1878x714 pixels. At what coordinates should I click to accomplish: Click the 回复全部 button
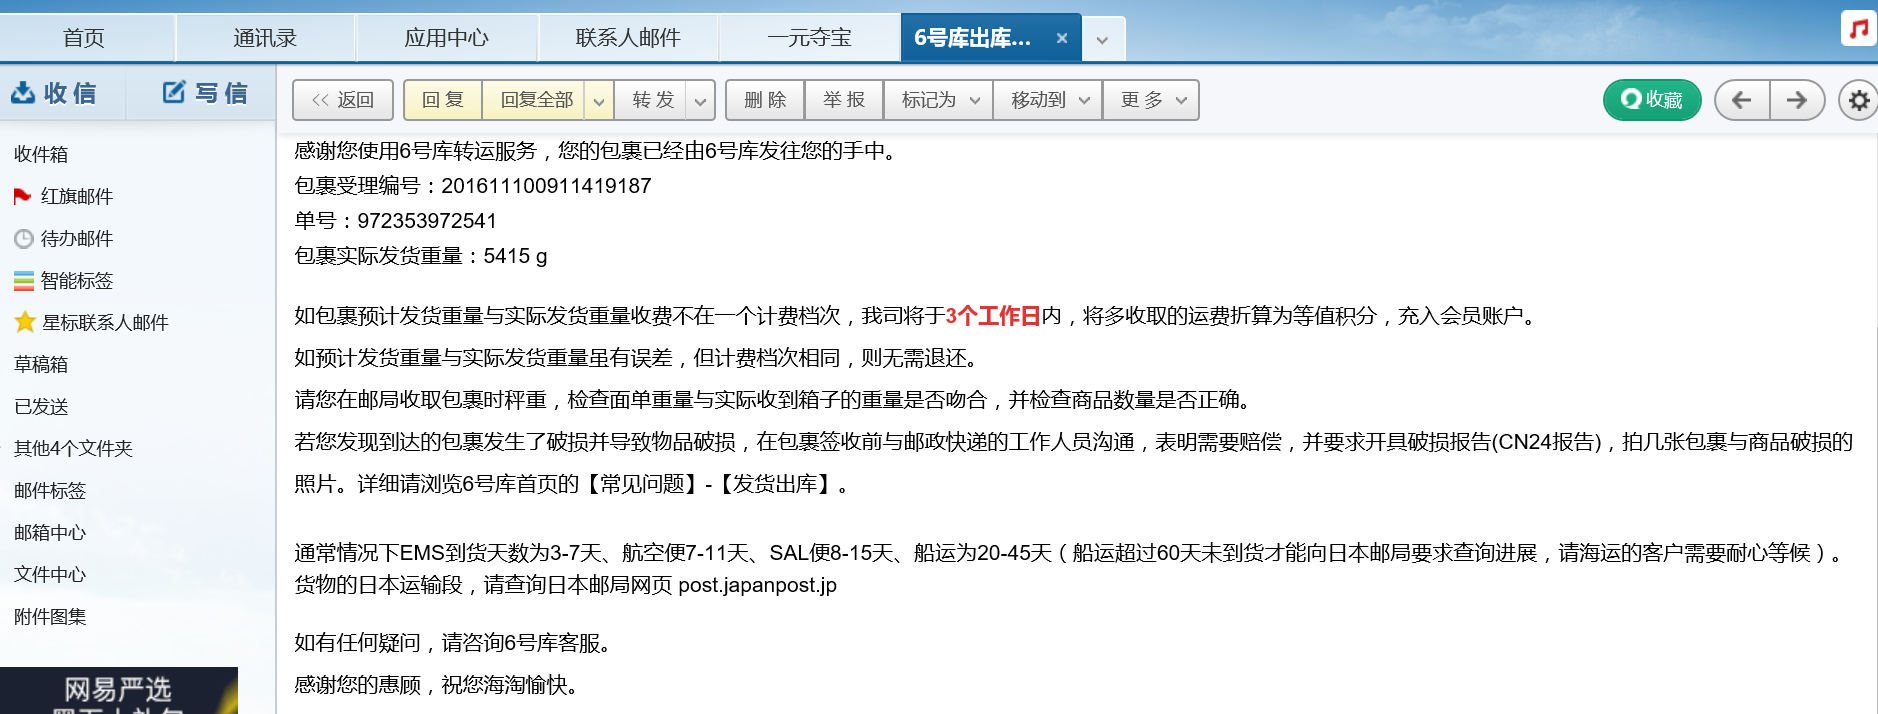536,100
